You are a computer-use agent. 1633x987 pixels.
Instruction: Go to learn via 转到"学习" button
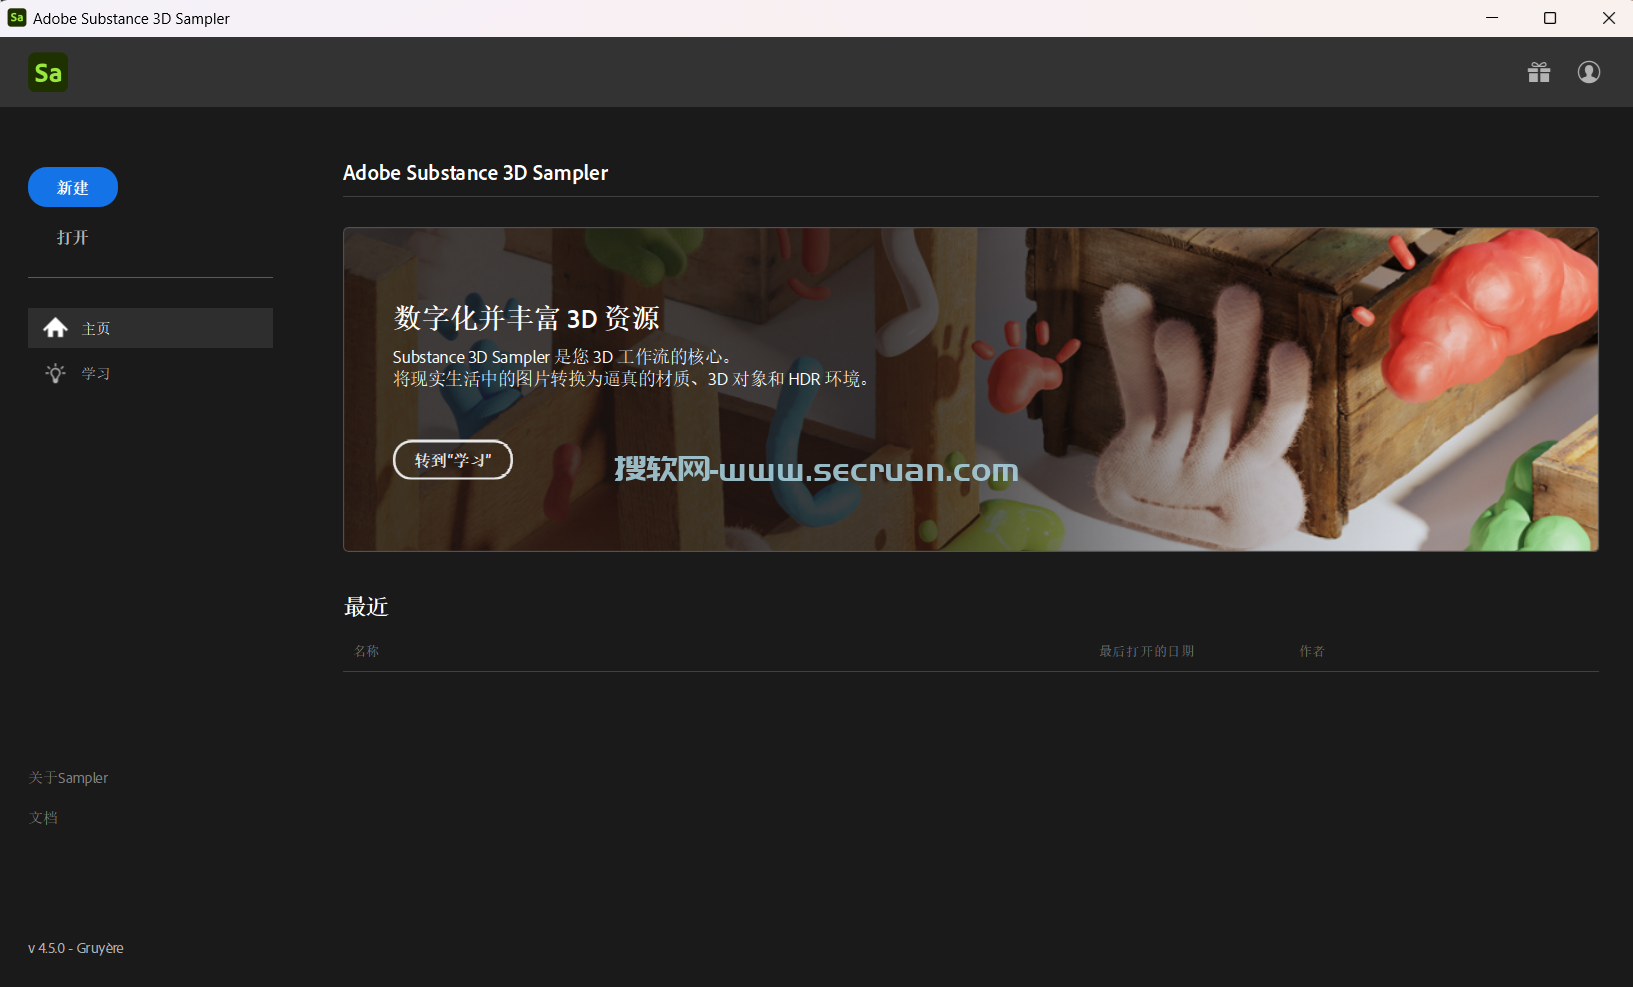pyautogui.click(x=453, y=460)
